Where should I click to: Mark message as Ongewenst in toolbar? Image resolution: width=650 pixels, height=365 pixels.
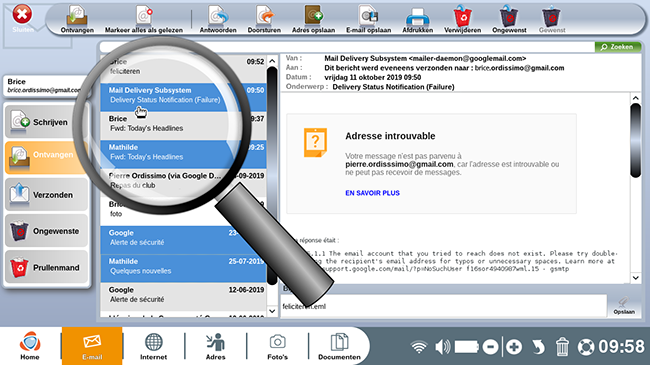(x=509, y=19)
